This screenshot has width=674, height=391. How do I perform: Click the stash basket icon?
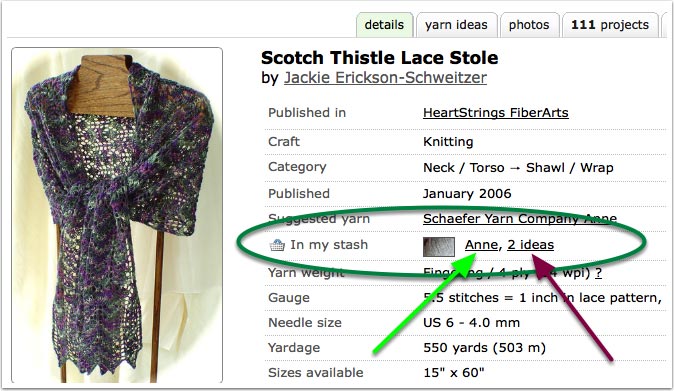click(277, 245)
